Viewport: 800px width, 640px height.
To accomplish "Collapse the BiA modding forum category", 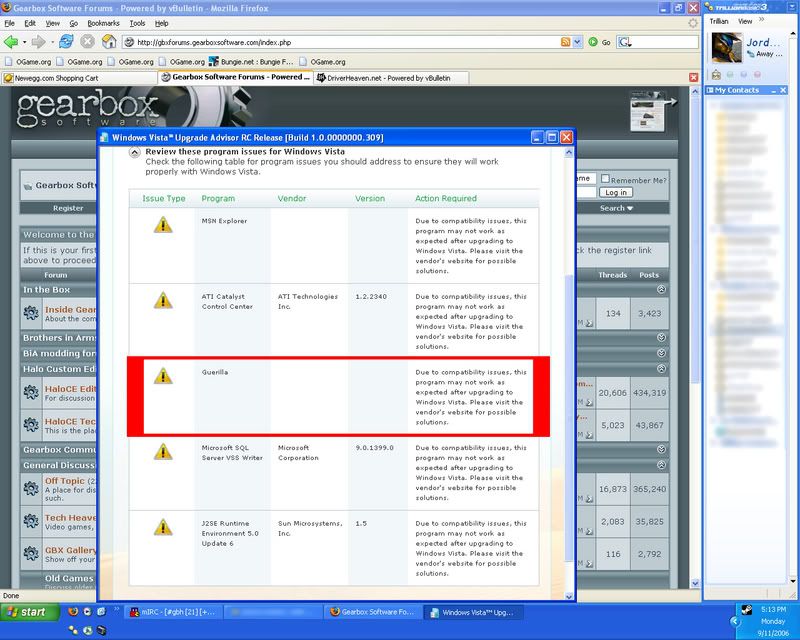I will point(661,353).
